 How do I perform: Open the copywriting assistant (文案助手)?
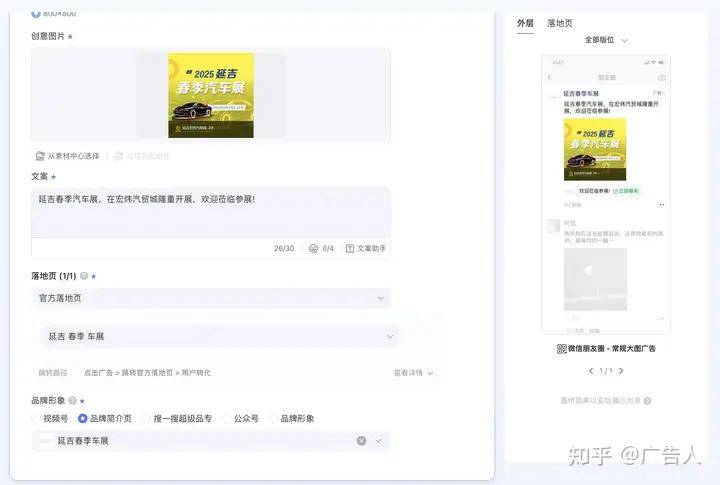[x=365, y=248]
